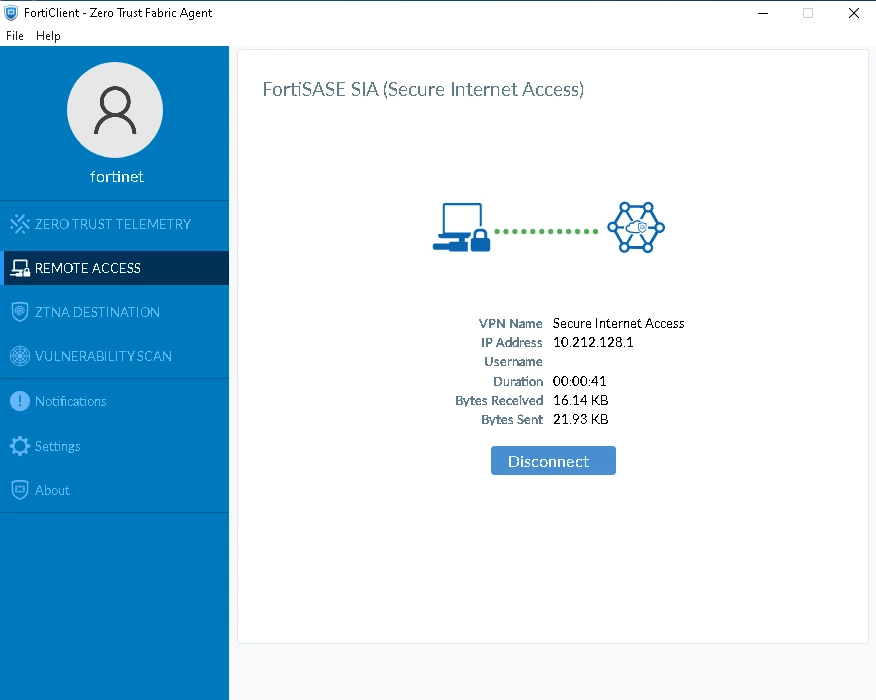Open the VULNERABILITY SCAN section
The height and width of the screenshot is (700, 876).
coord(103,356)
